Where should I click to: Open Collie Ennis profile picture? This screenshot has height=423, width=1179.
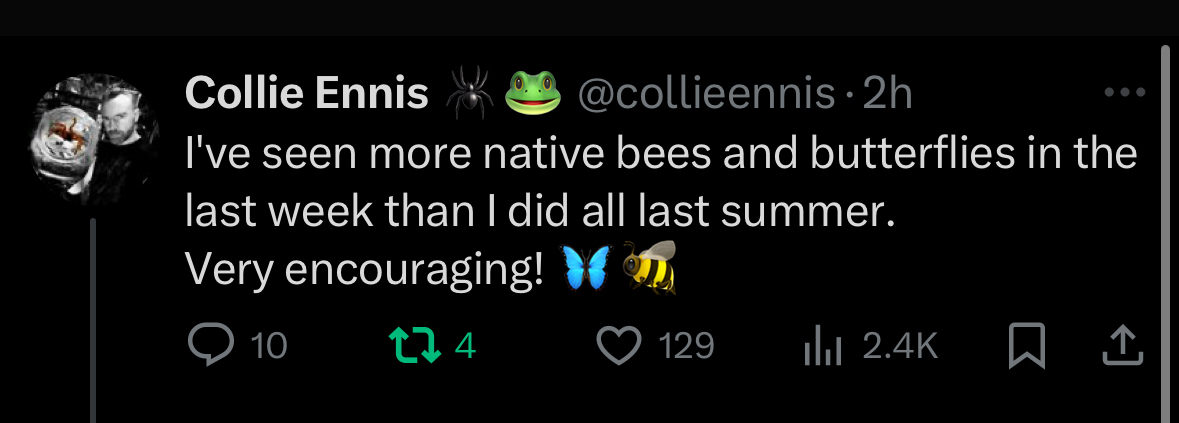92,141
